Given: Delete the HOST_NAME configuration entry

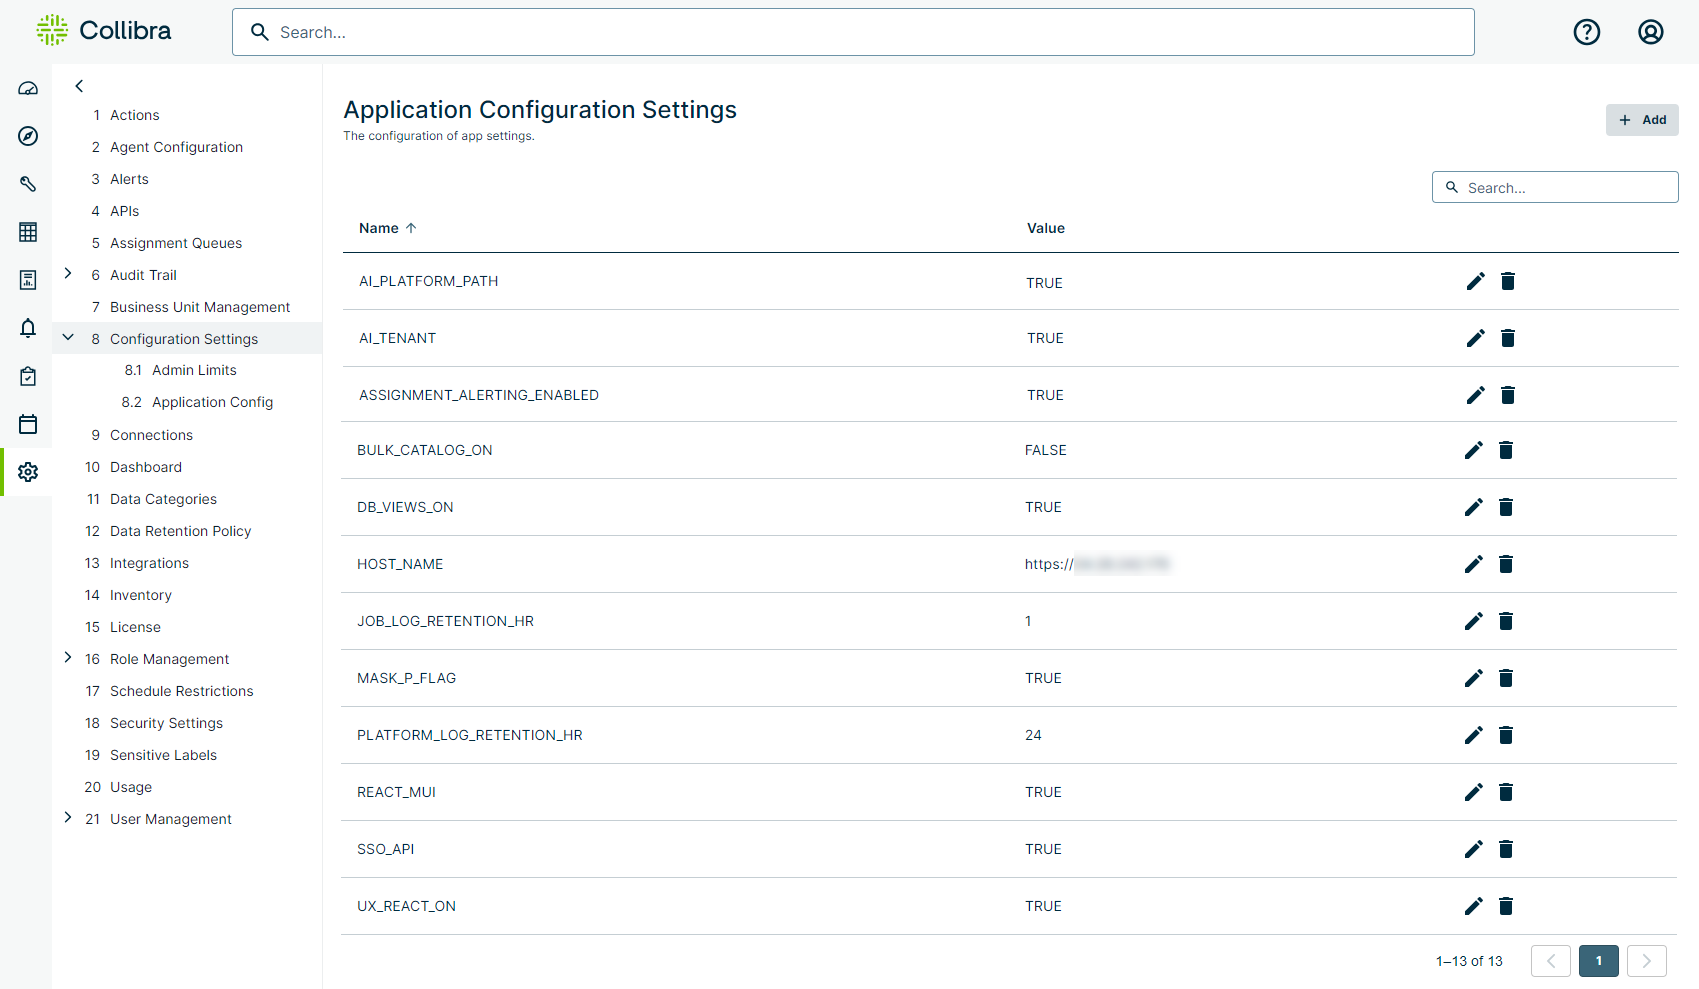Looking at the screenshot, I should coord(1506,564).
